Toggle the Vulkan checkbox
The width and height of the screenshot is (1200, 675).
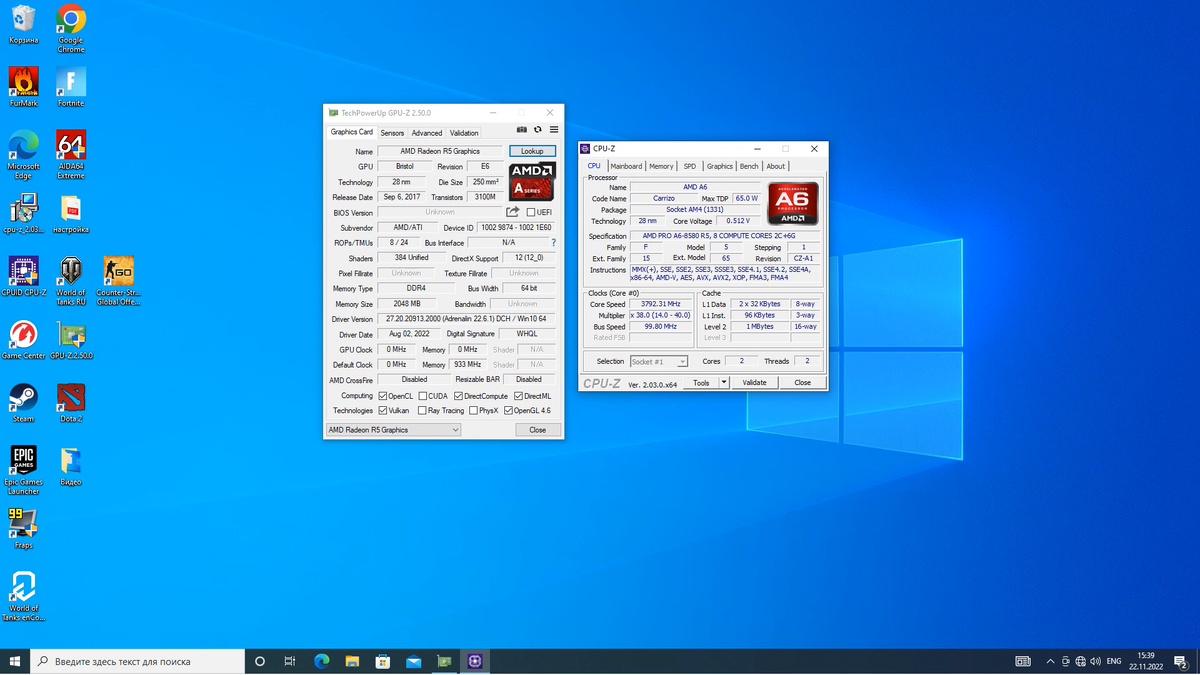(x=382, y=410)
